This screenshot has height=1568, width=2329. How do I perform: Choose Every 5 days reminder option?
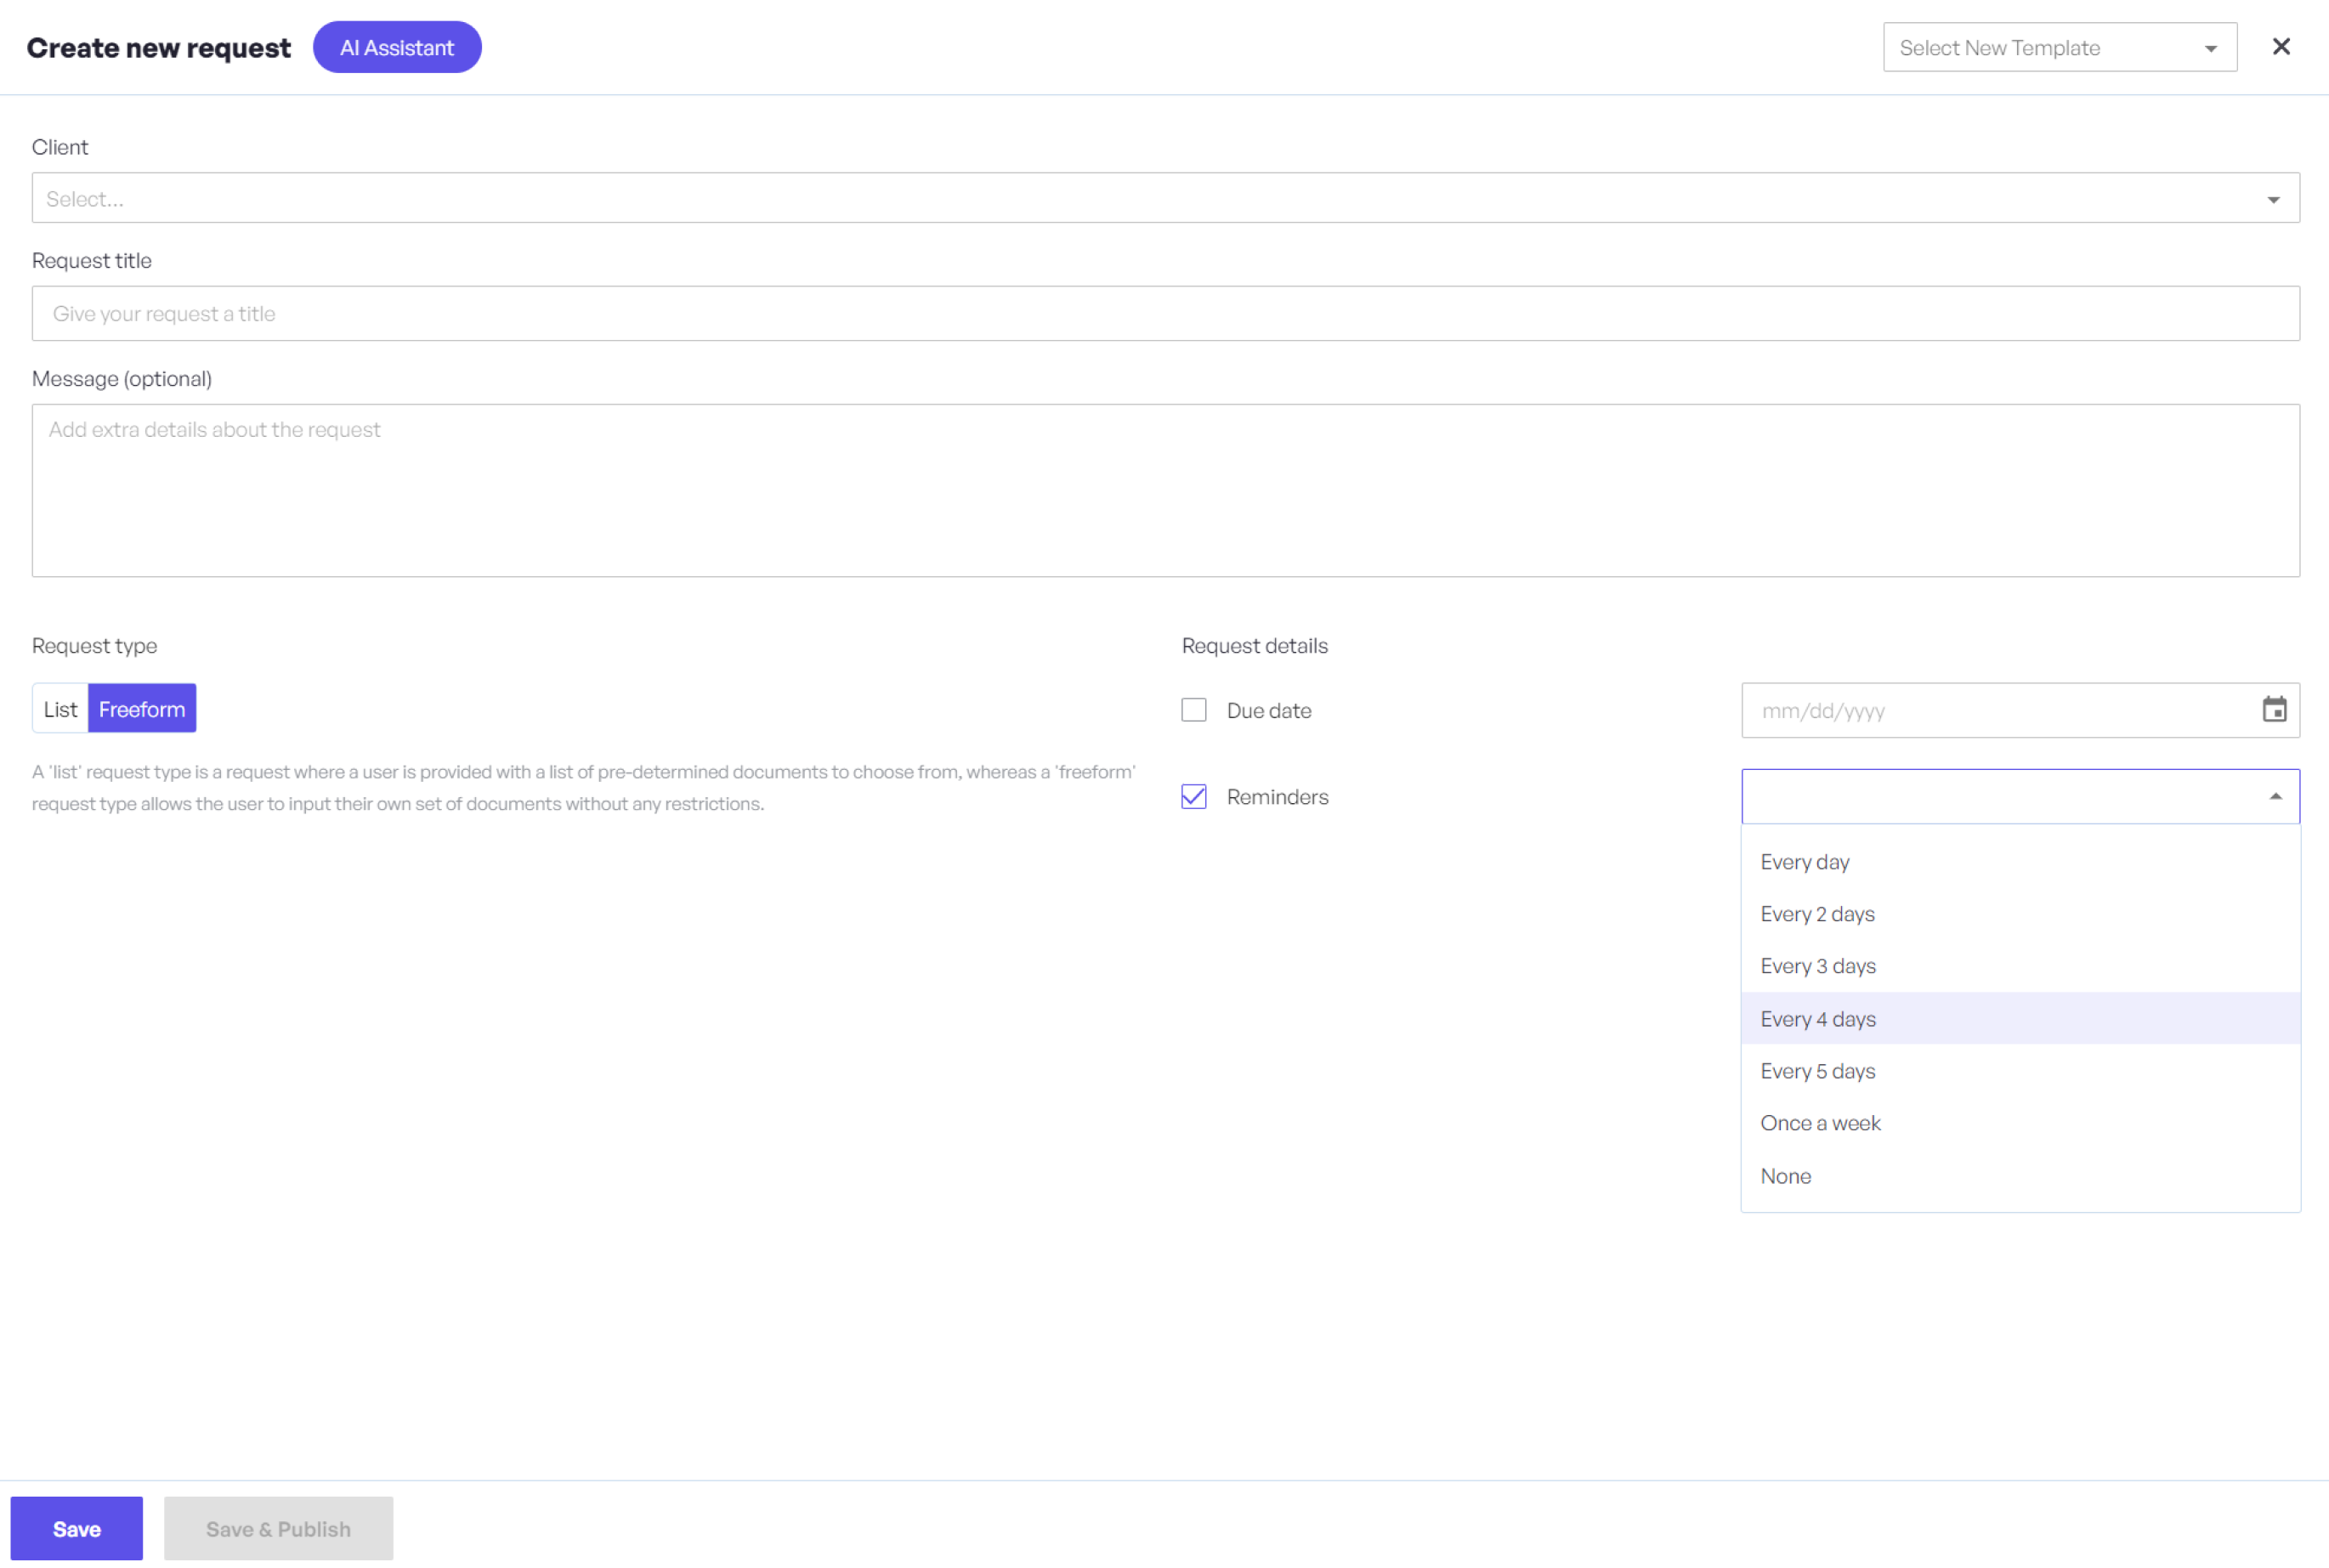tap(1817, 1071)
